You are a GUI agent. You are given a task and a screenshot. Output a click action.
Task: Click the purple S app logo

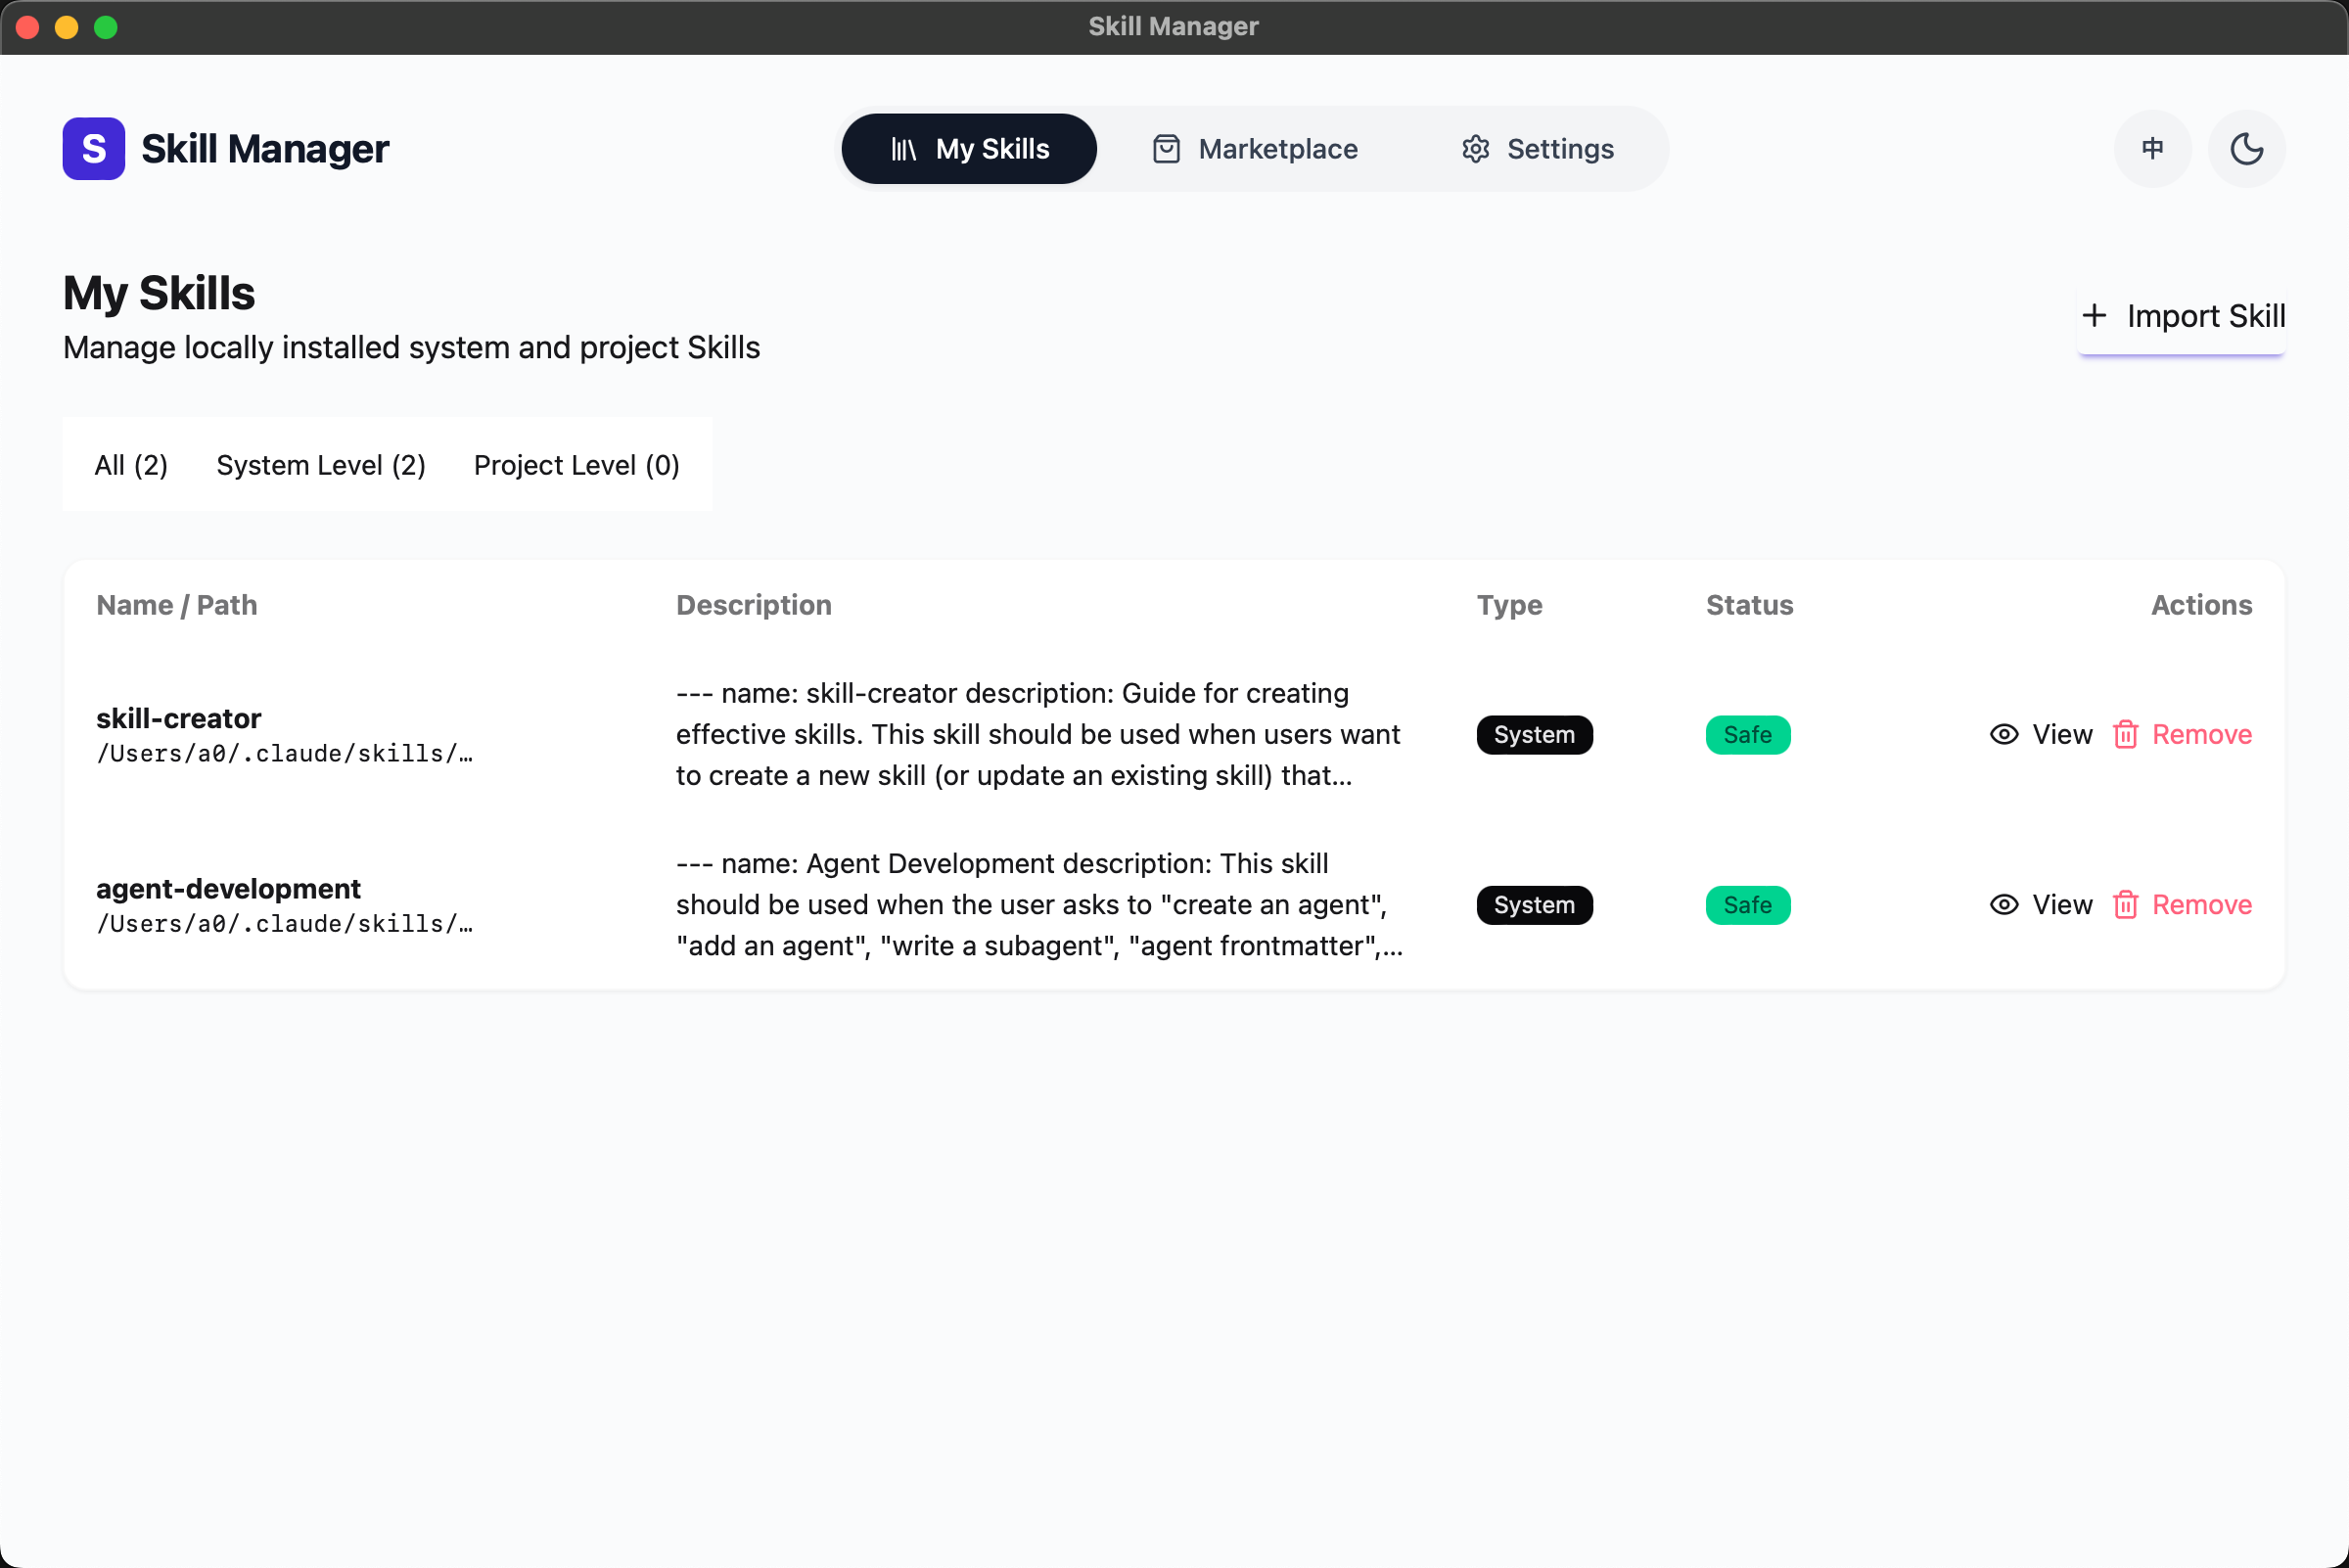(93, 149)
